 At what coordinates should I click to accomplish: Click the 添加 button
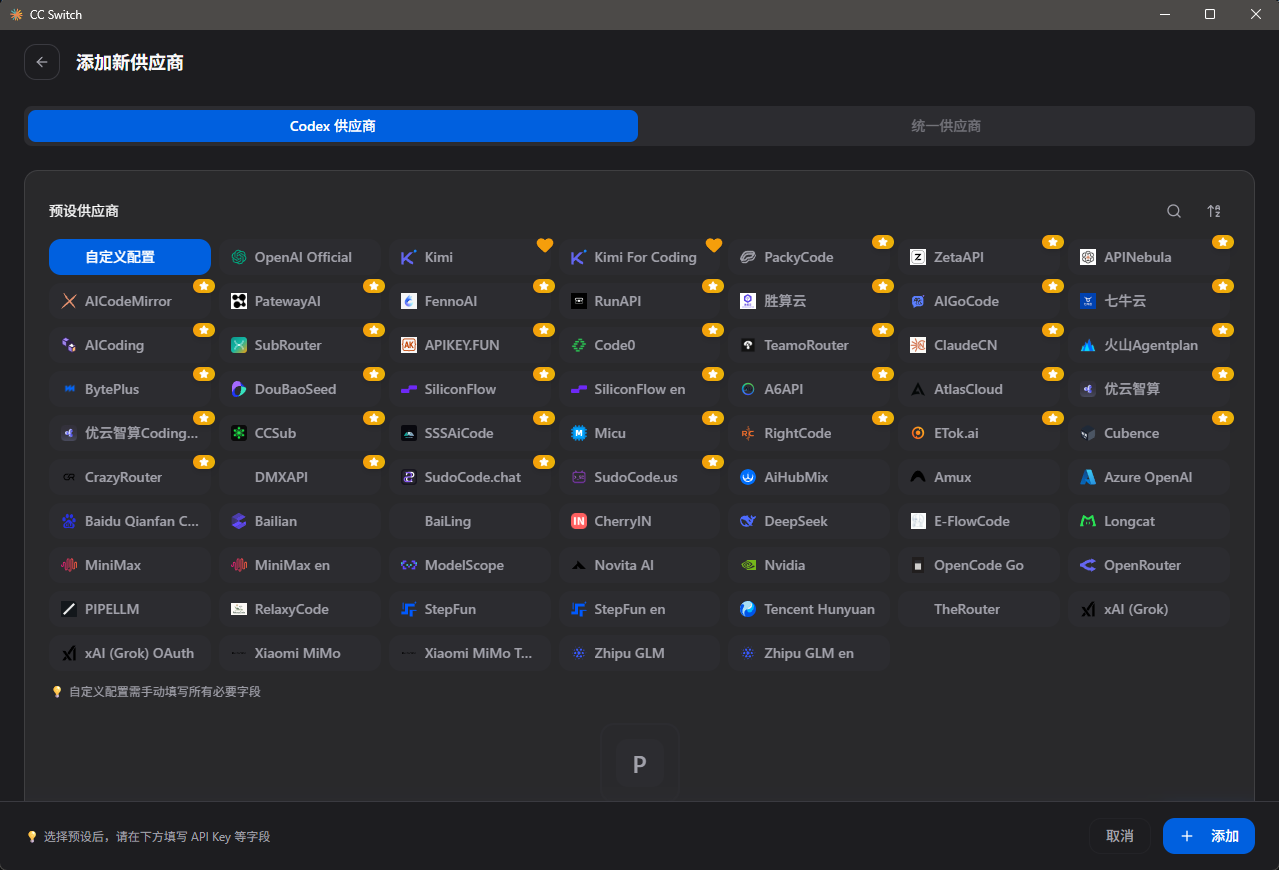[1209, 836]
